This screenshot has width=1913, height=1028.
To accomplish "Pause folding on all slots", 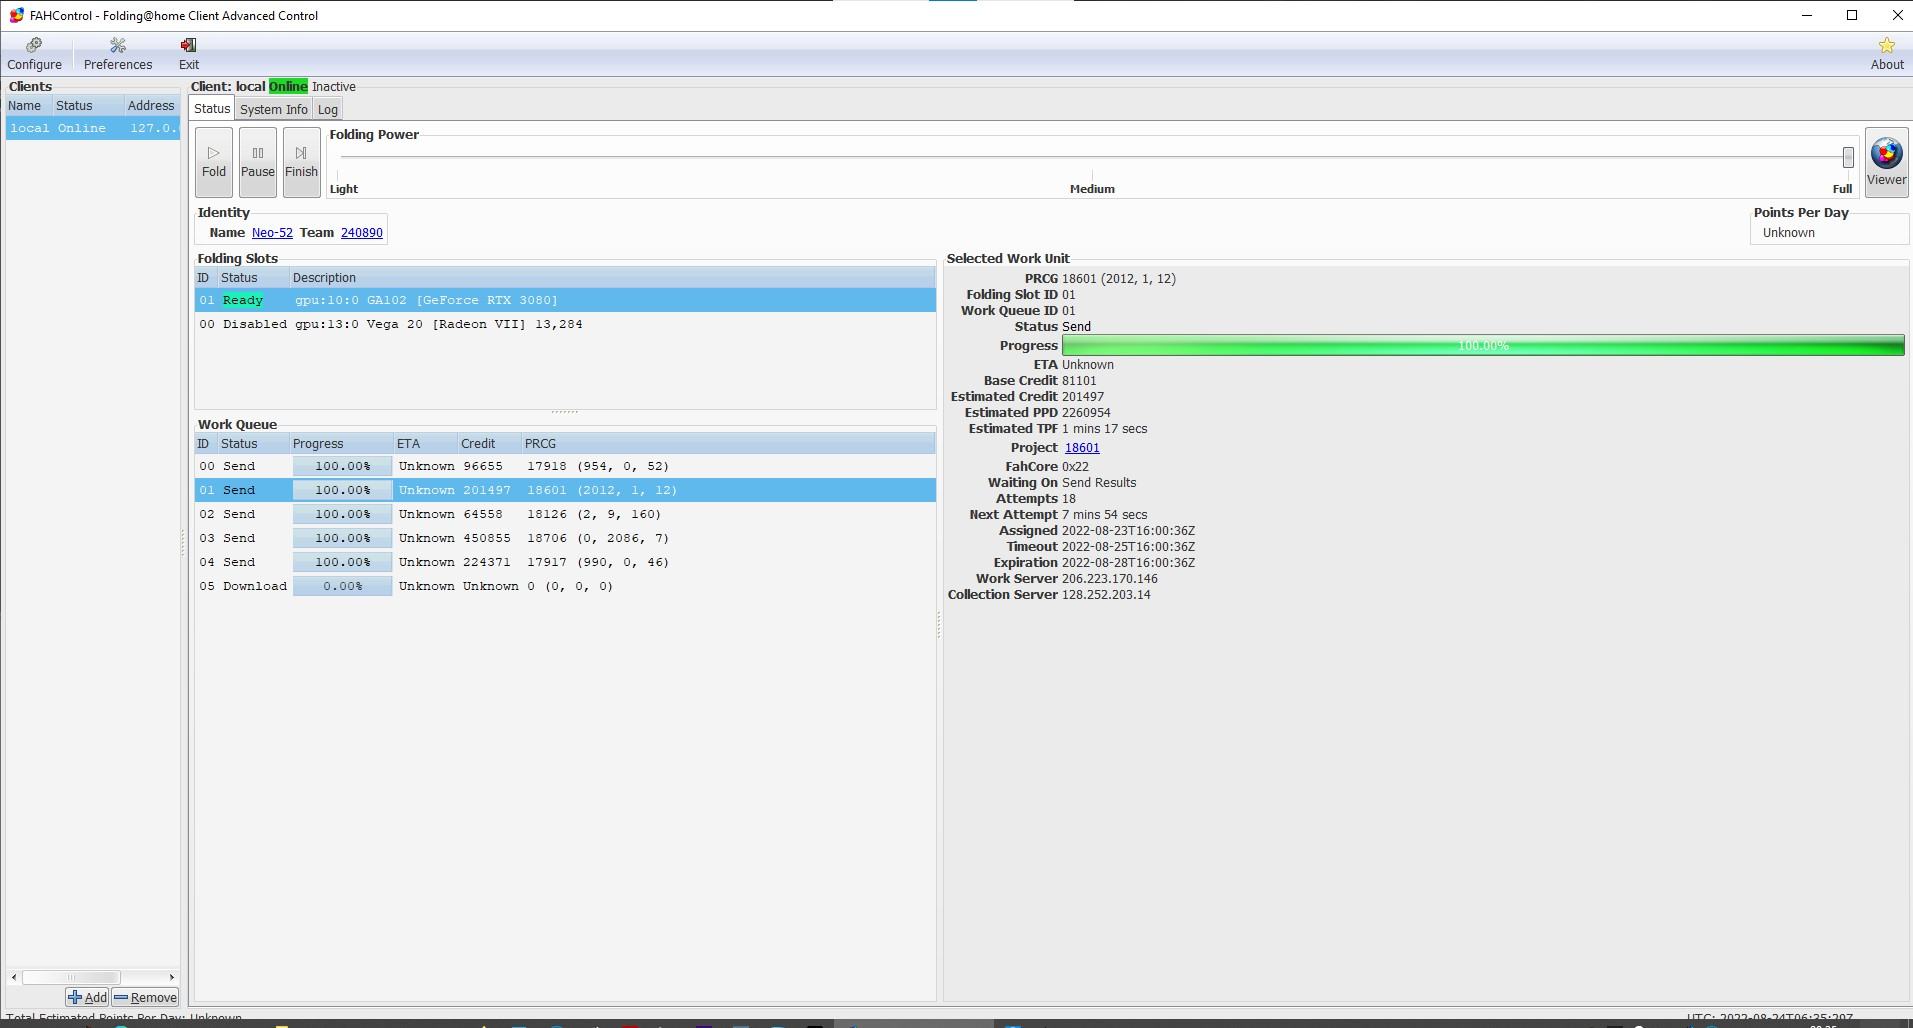I will click(x=258, y=161).
